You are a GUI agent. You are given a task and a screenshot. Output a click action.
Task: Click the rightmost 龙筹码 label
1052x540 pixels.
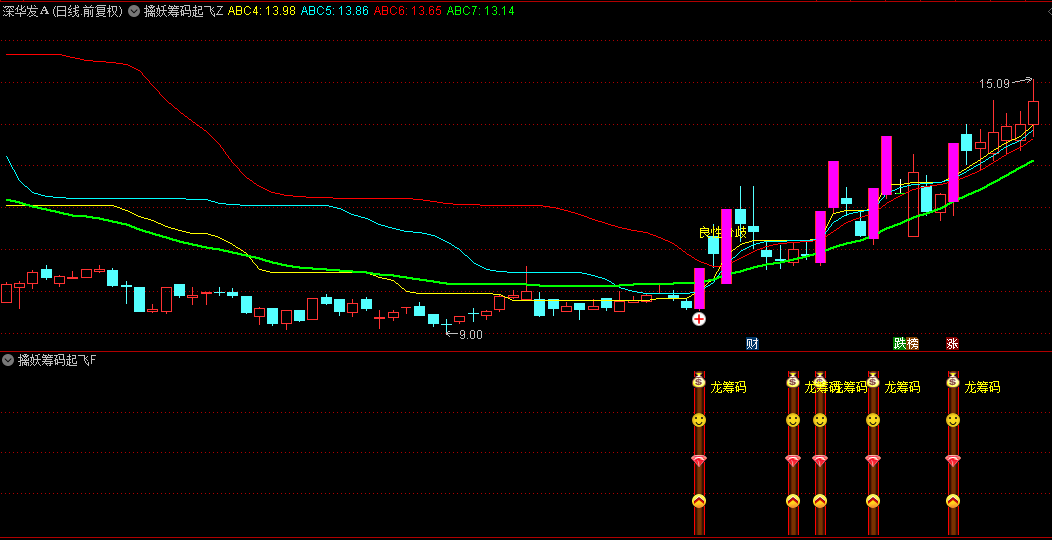pos(982,387)
